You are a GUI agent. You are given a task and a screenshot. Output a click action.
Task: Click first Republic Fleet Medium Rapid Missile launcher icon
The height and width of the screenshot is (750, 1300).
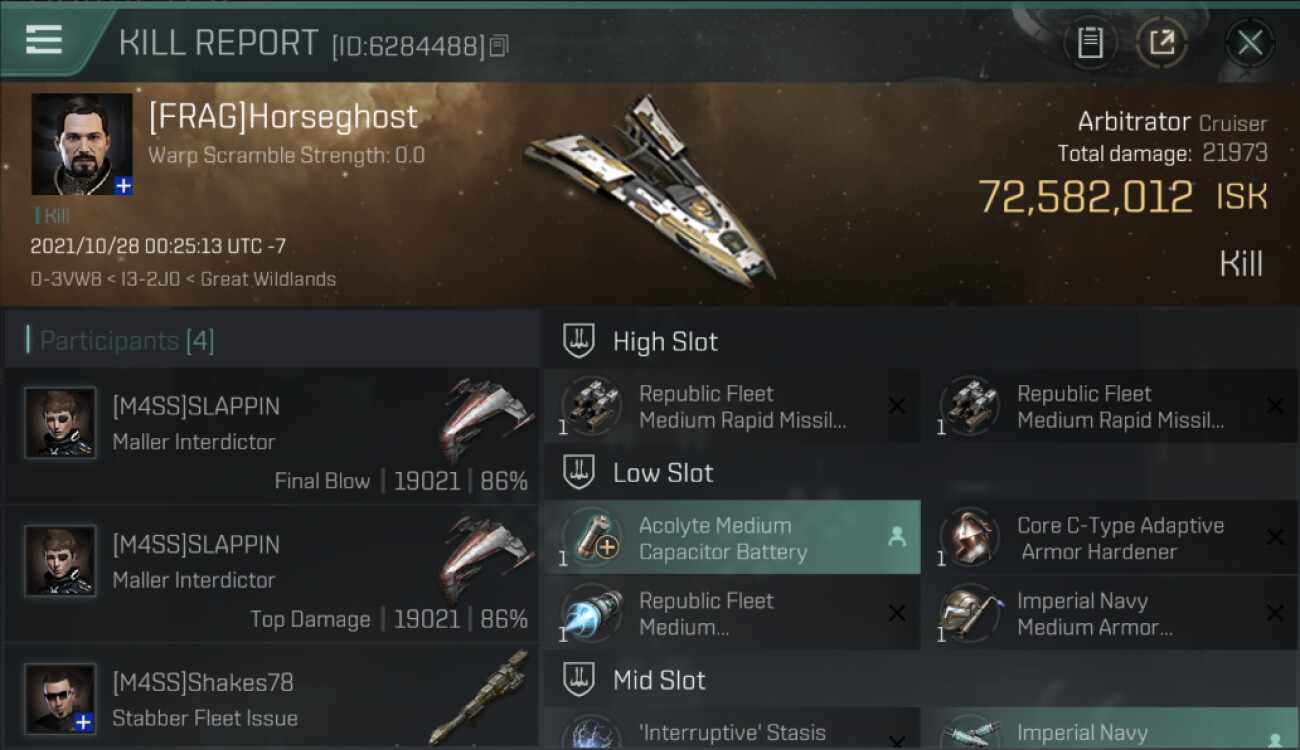(x=592, y=406)
